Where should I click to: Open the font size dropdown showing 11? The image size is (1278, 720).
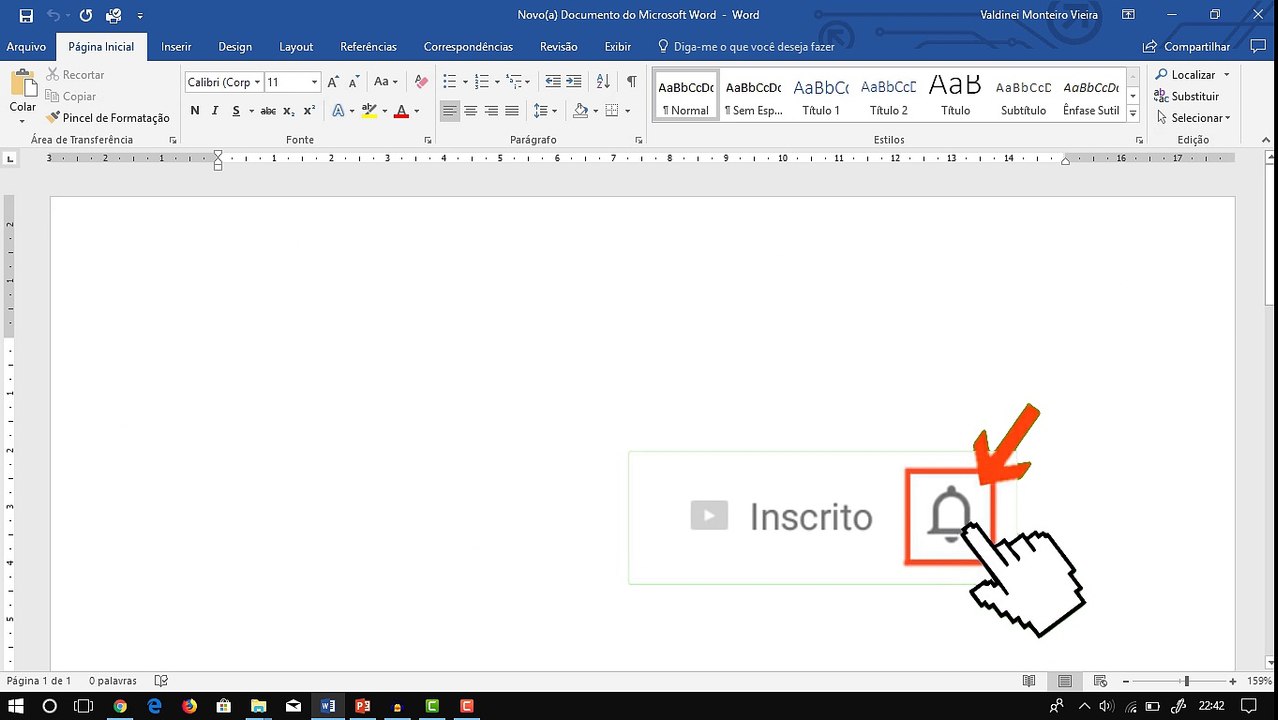click(x=314, y=82)
